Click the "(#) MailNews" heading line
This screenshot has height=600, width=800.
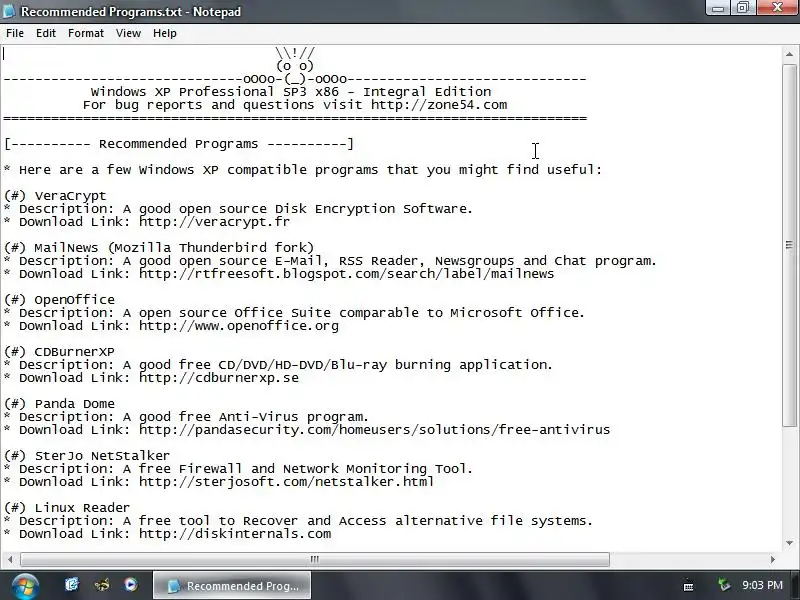pyautogui.click(x=159, y=248)
